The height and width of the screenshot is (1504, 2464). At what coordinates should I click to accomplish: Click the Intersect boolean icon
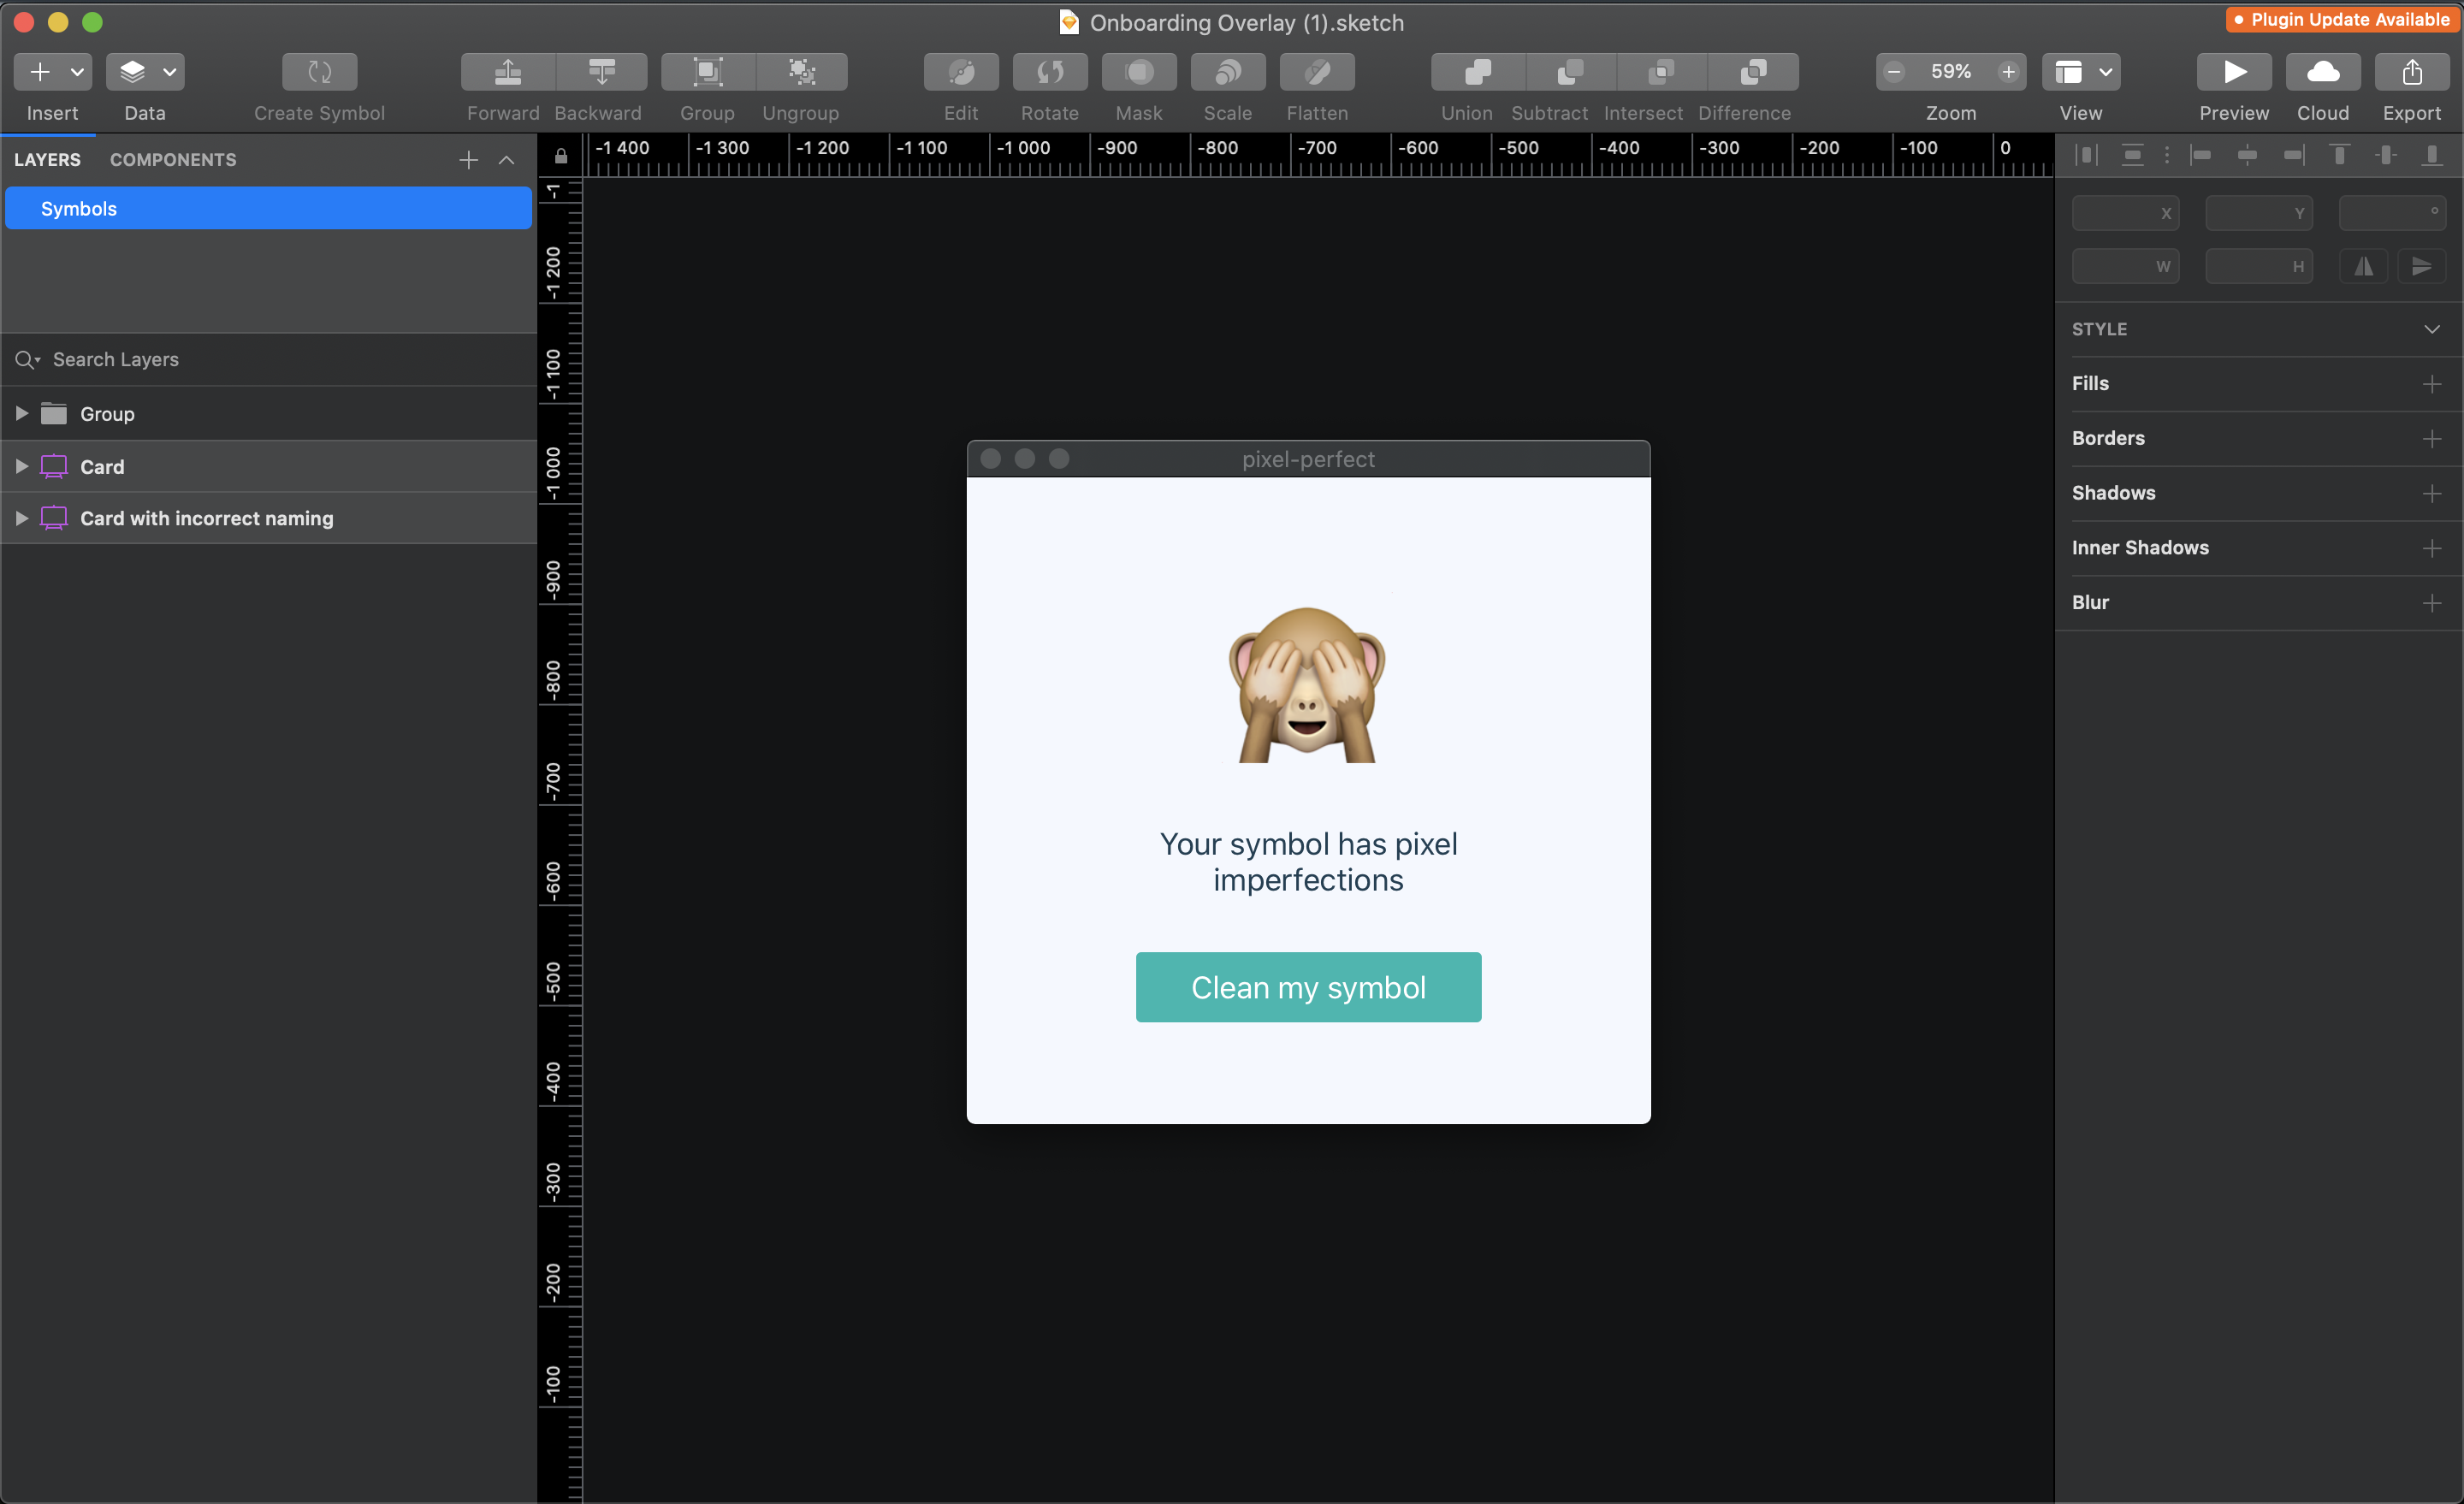1661,71
